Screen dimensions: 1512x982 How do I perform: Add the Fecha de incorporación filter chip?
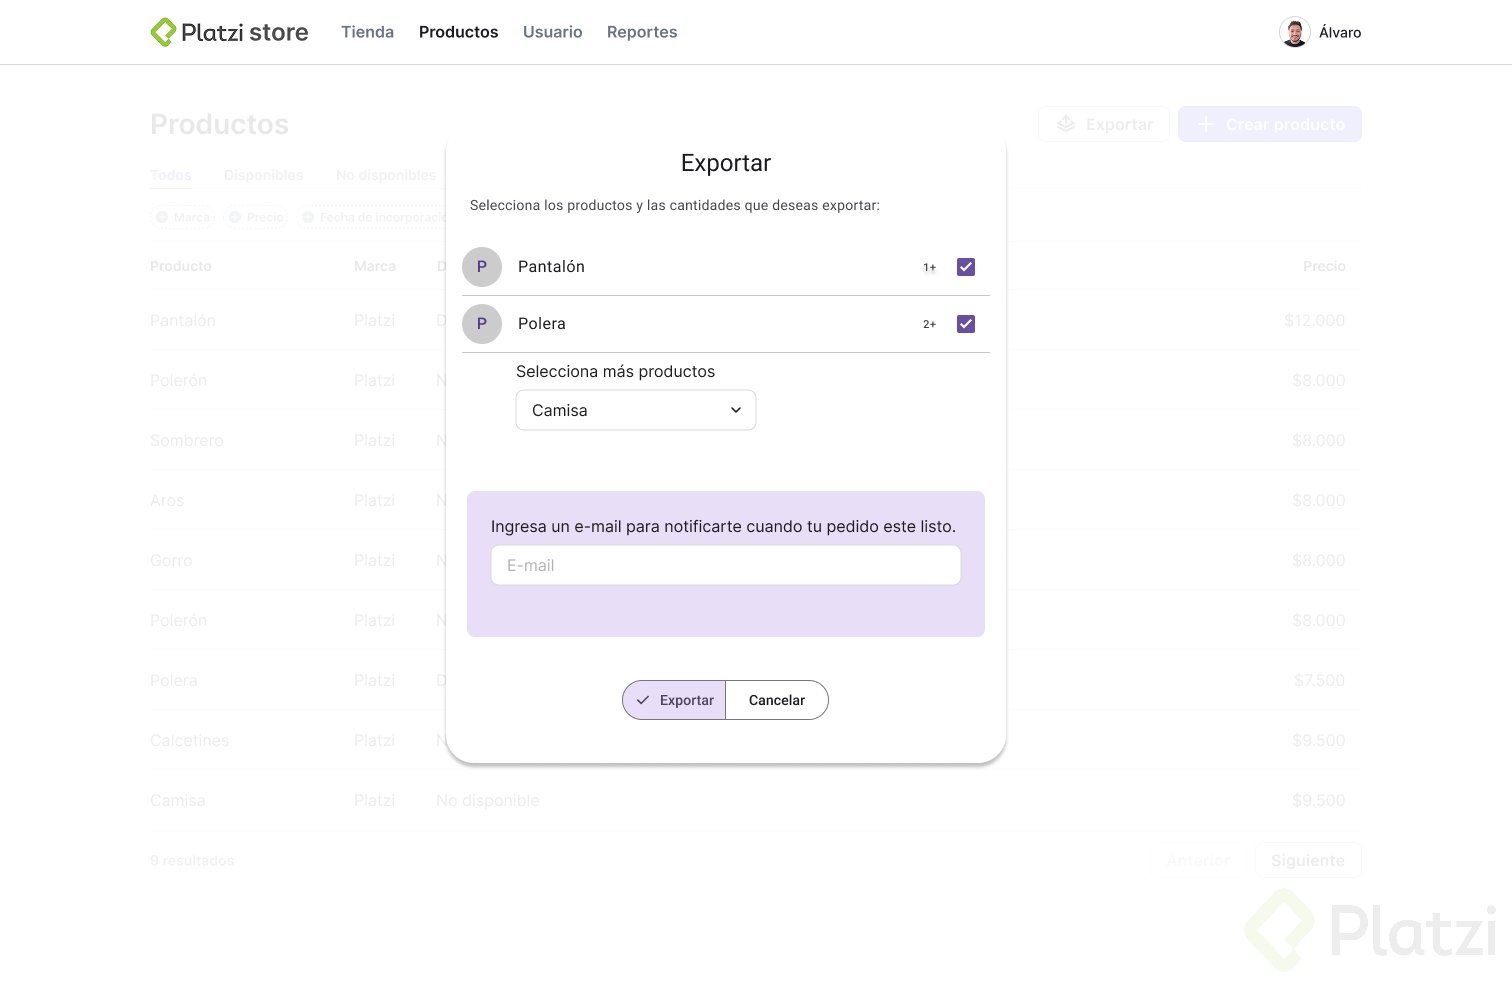click(x=372, y=217)
